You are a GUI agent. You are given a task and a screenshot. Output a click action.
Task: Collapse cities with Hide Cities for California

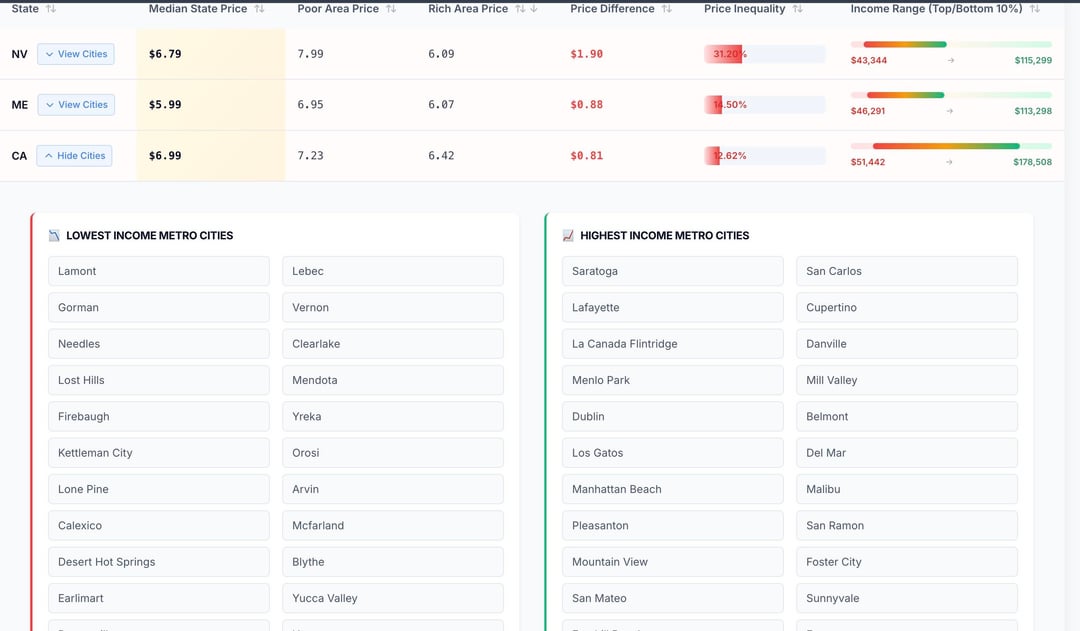point(74,156)
